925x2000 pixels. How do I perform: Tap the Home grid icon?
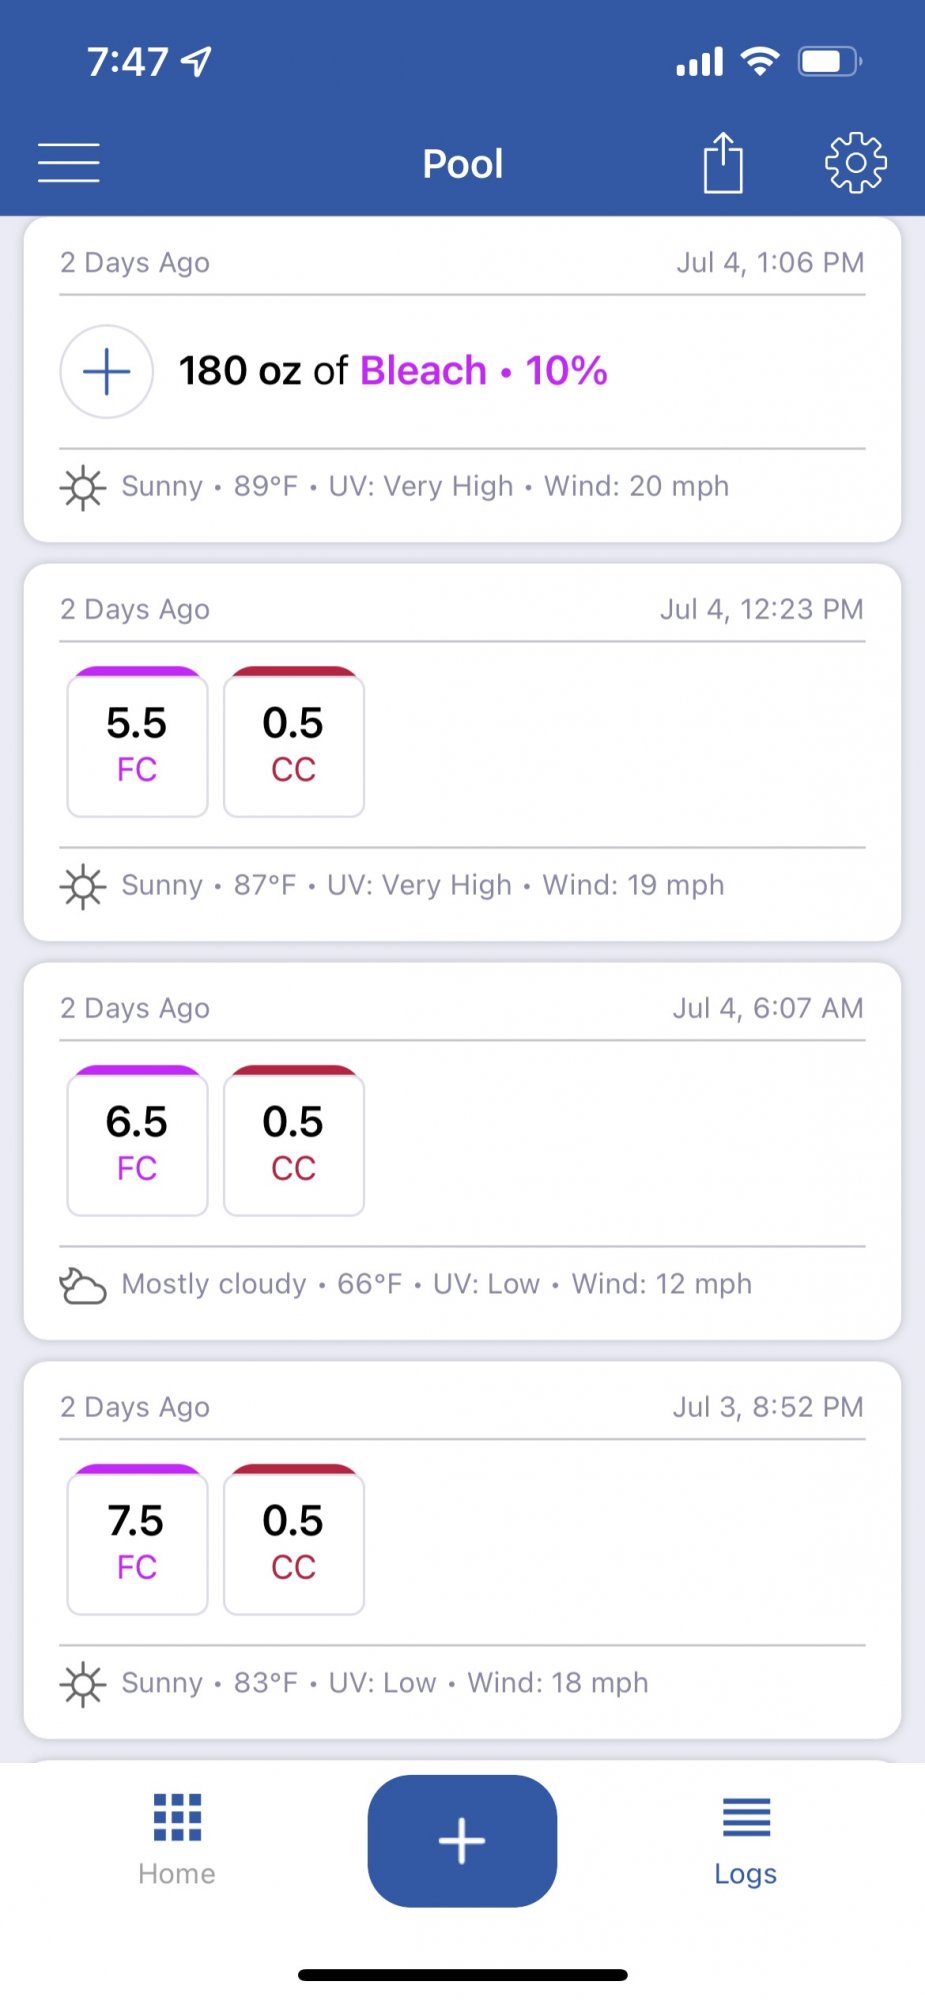coord(177,1817)
